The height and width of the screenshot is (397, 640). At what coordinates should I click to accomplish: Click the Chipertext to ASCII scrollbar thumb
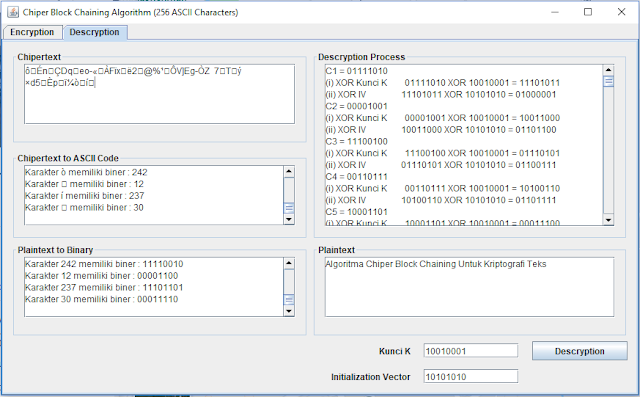[289, 208]
